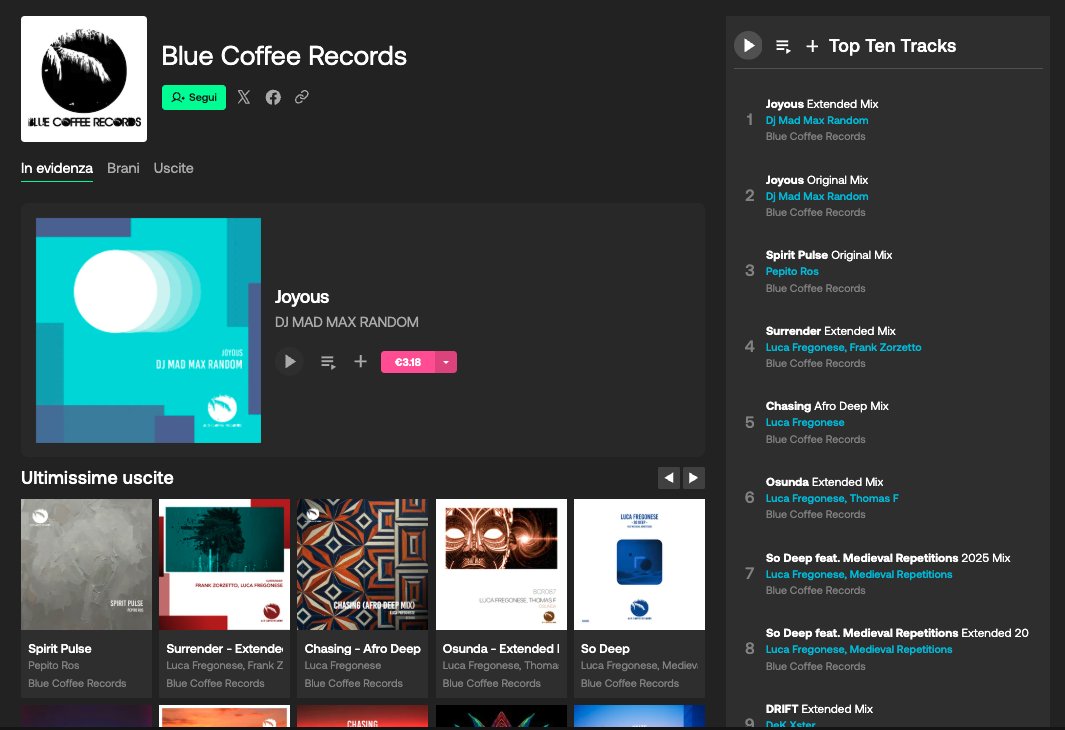The height and width of the screenshot is (730, 1065).
Task: Expand the Joyous price dropdown arrow
Action: click(x=446, y=362)
